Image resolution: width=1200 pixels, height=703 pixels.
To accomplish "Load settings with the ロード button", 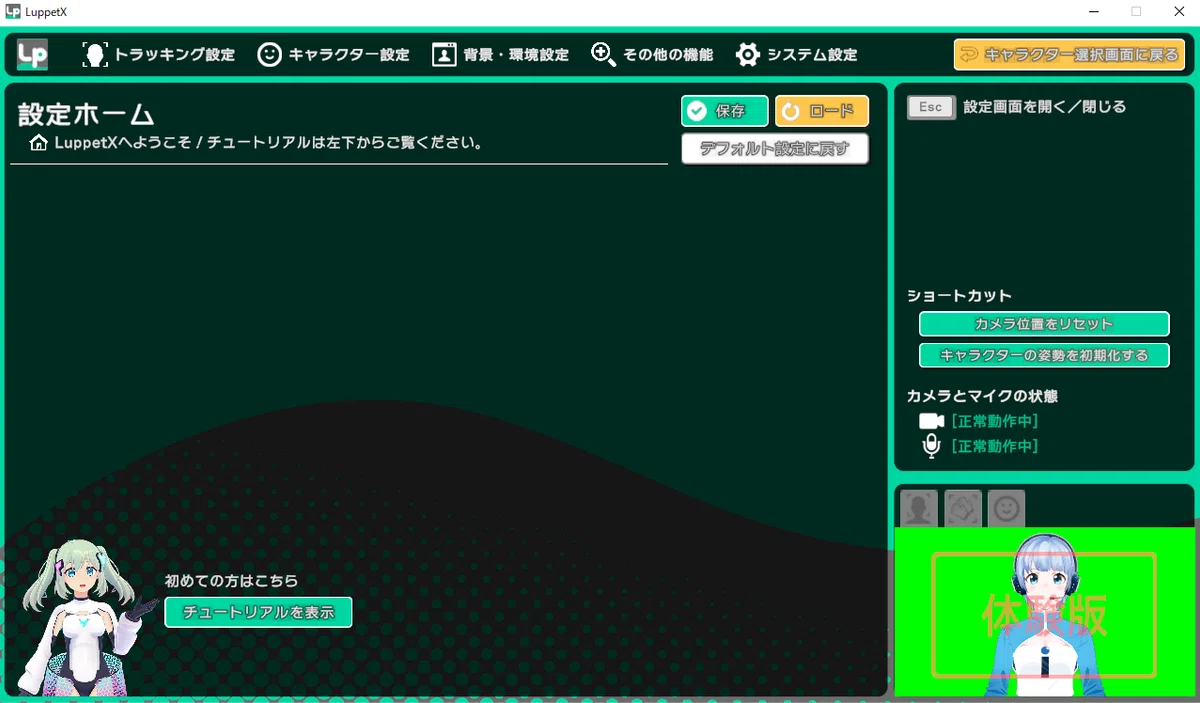I will (822, 111).
